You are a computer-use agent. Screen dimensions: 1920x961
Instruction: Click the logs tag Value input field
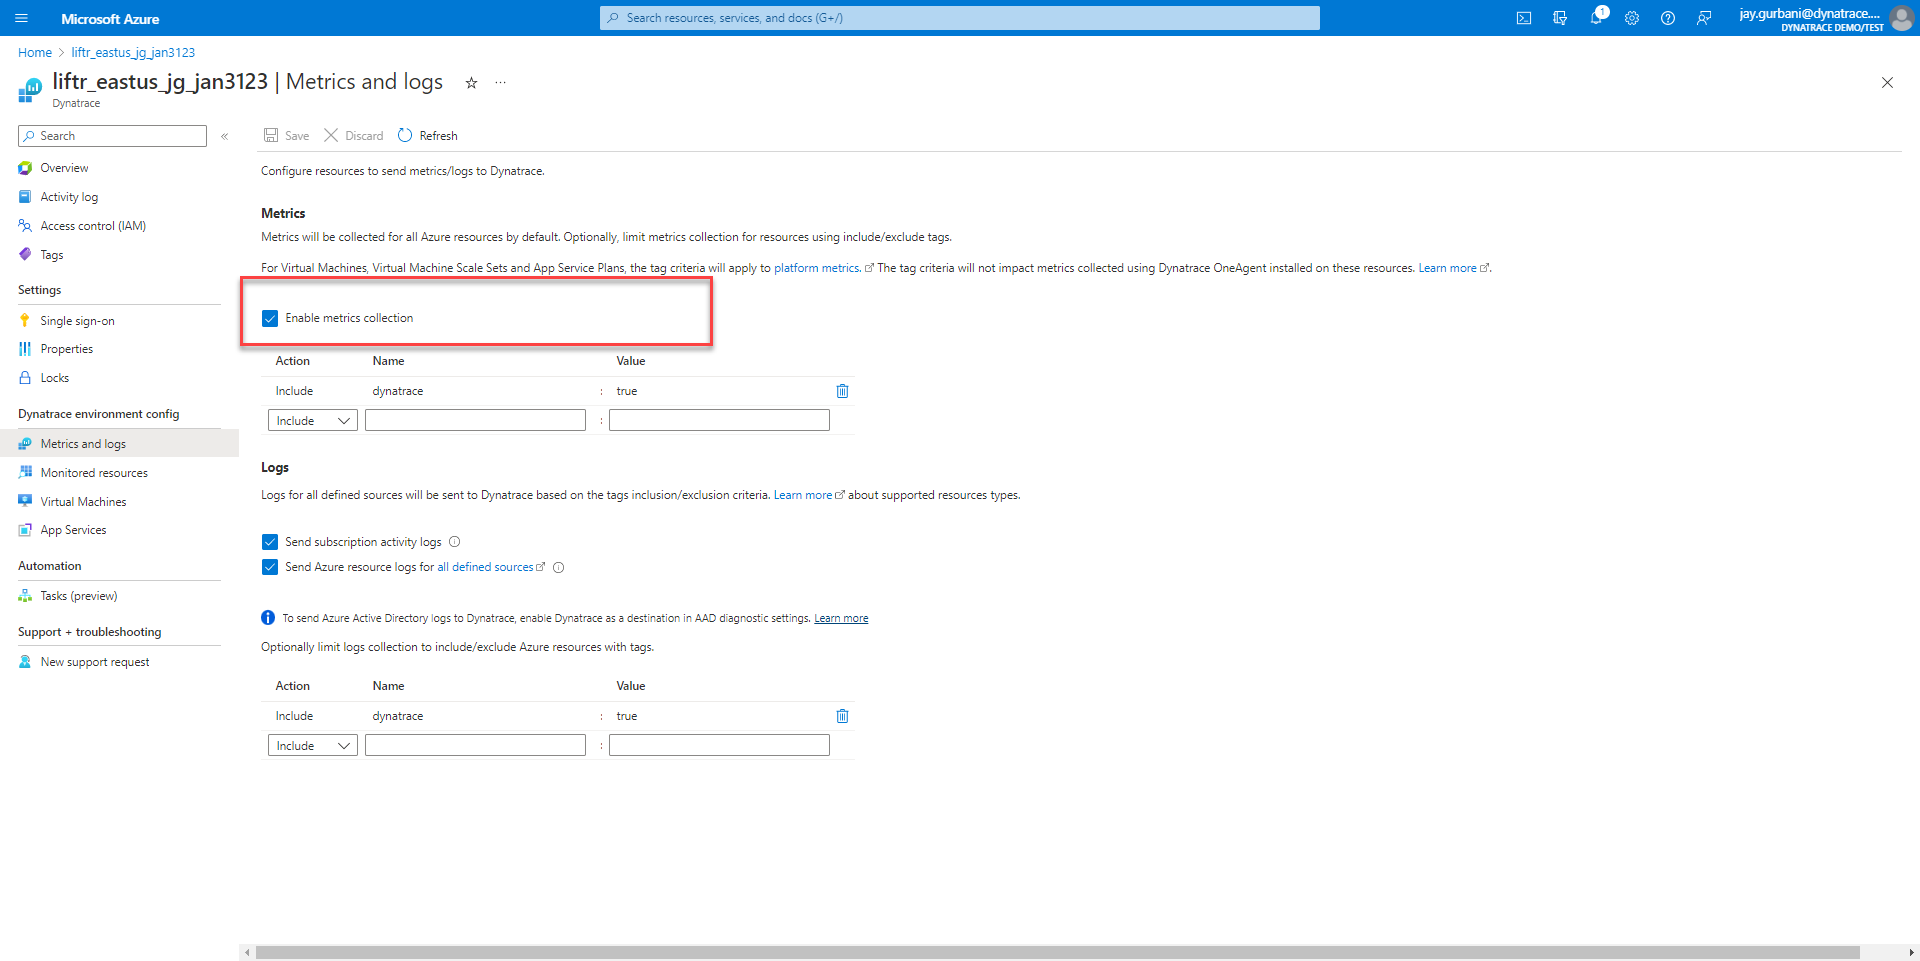point(719,746)
